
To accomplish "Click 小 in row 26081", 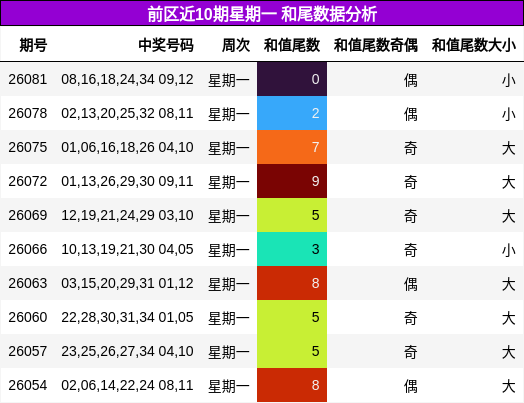I will point(509,80).
